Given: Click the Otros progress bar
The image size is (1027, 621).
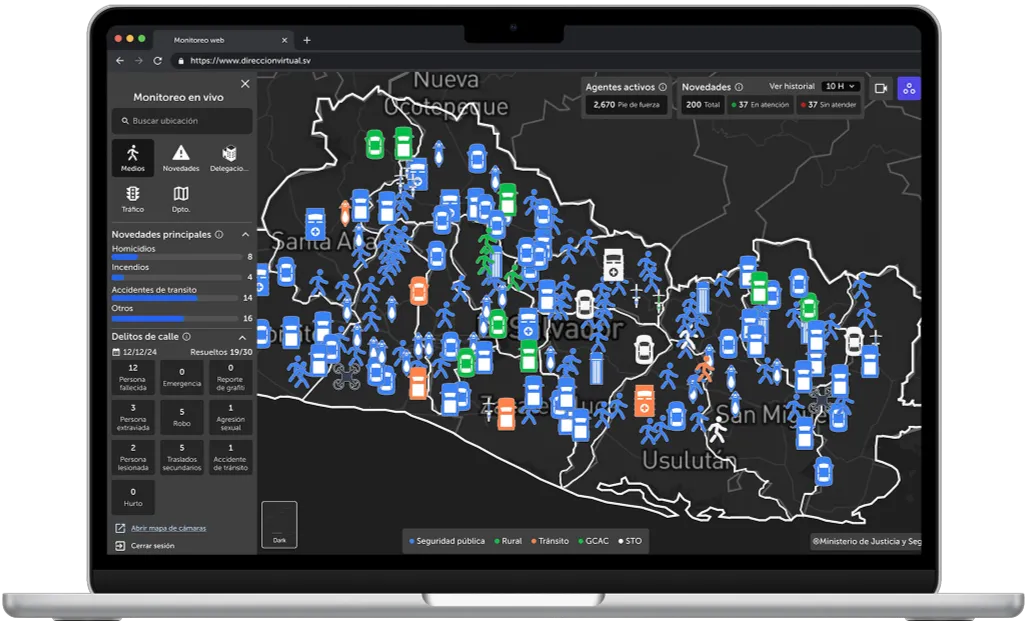Looking at the screenshot, I should (175, 318).
